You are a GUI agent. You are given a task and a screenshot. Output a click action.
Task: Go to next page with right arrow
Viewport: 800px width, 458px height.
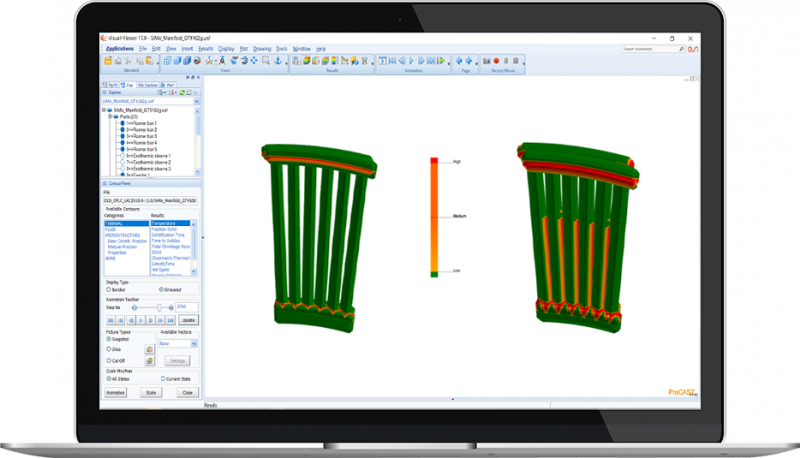(470, 61)
